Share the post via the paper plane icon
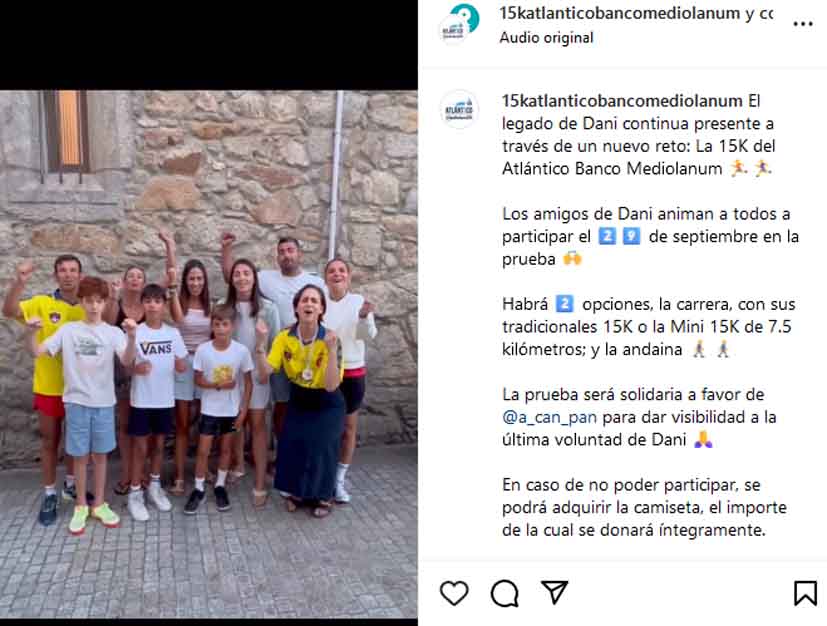The height and width of the screenshot is (626, 827). 555,592
